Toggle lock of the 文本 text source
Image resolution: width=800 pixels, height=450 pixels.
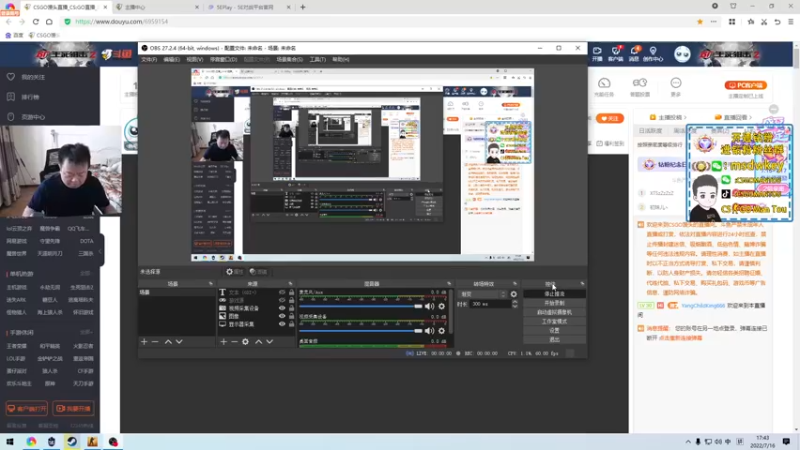point(291,292)
